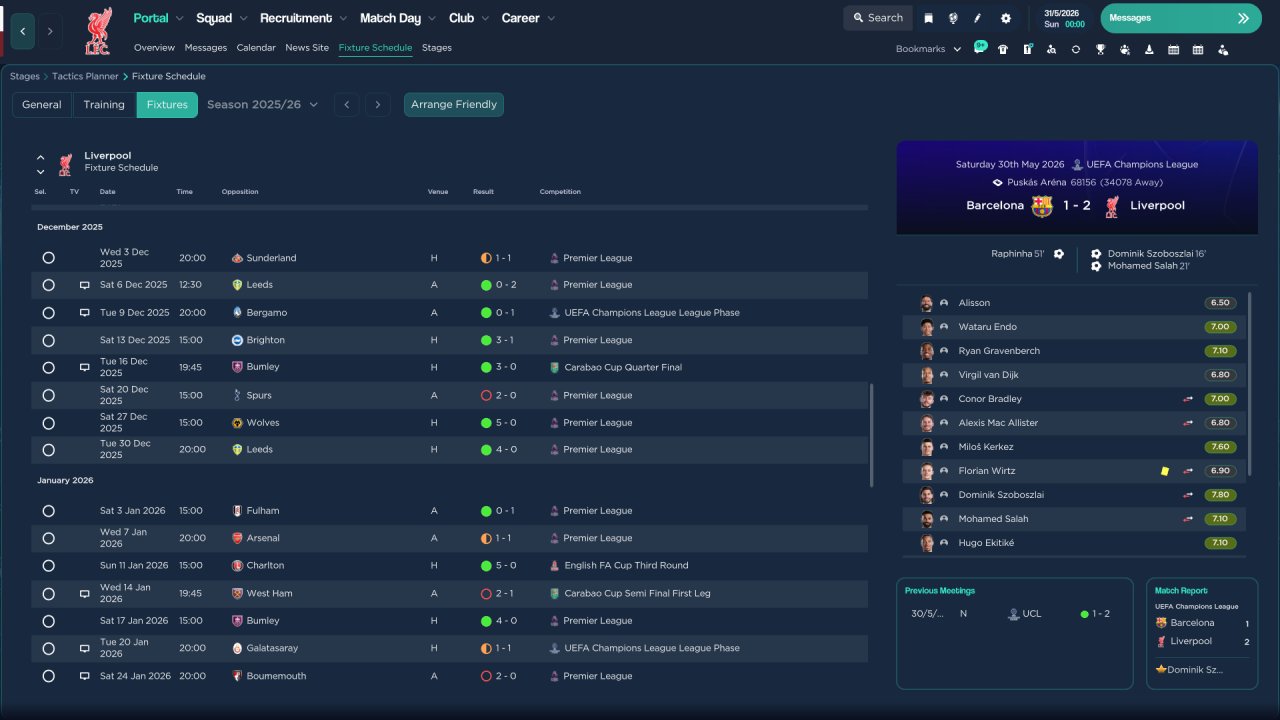
Task: Click the pencil edit icon in top bar
Action: [x=978, y=18]
